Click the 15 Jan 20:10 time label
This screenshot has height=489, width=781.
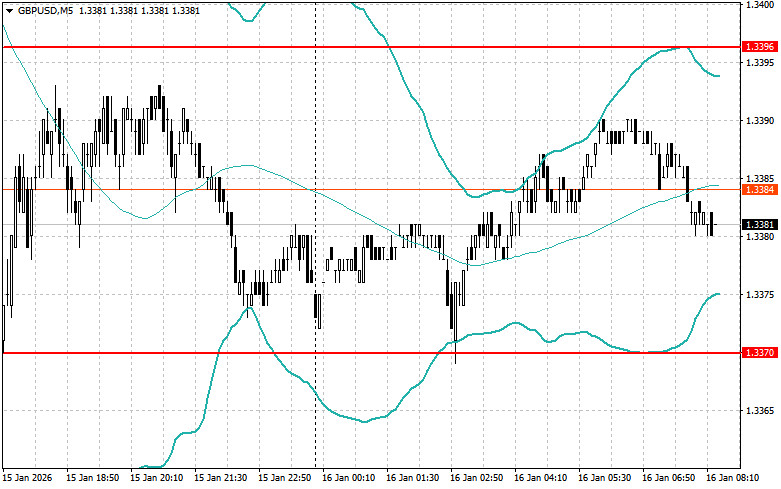tap(156, 478)
